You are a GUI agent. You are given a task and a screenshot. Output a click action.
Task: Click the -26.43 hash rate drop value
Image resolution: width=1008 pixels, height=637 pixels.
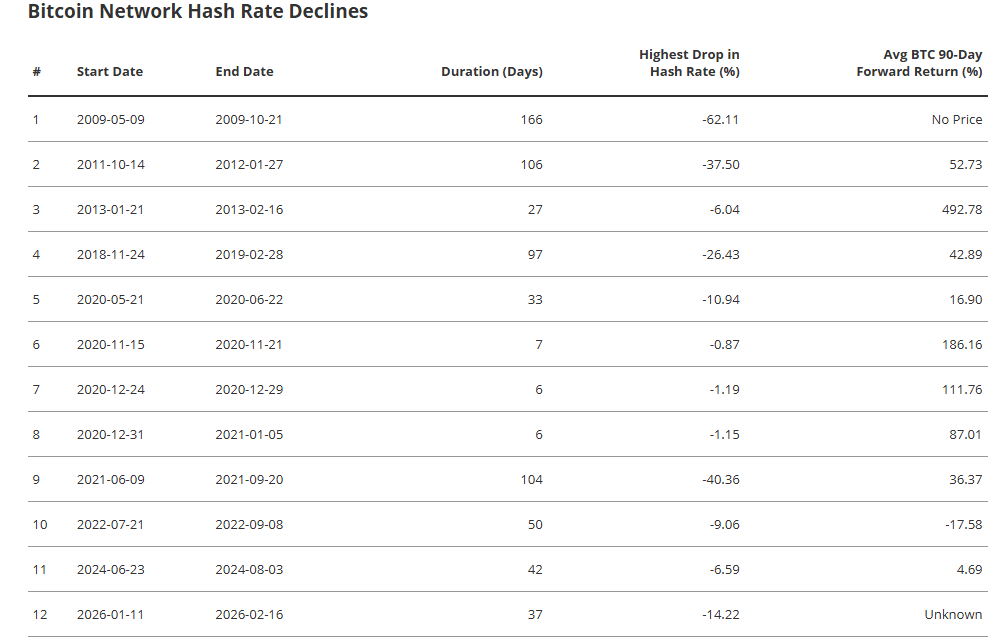pyautogui.click(x=720, y=255)
